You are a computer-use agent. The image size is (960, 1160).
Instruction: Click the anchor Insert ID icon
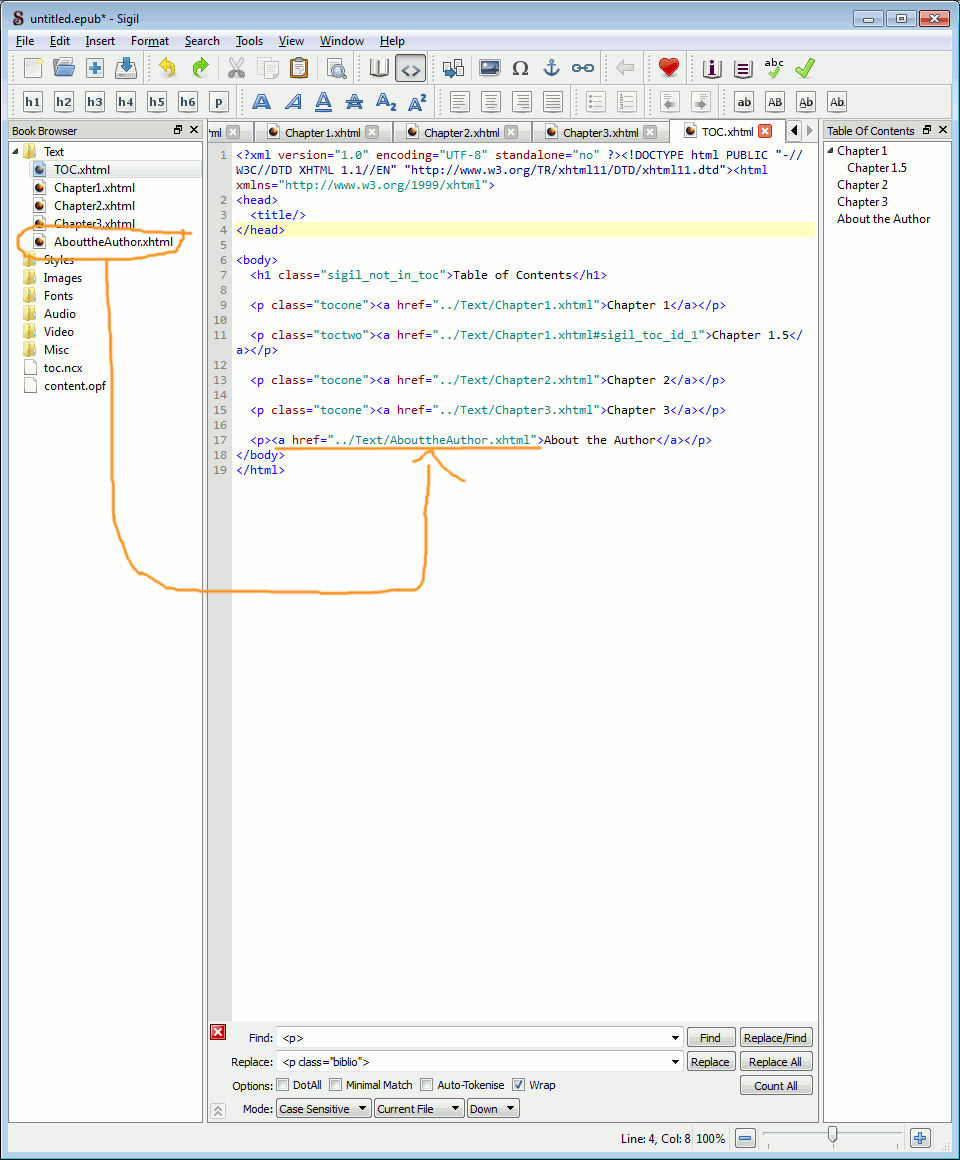coord(551,68)
